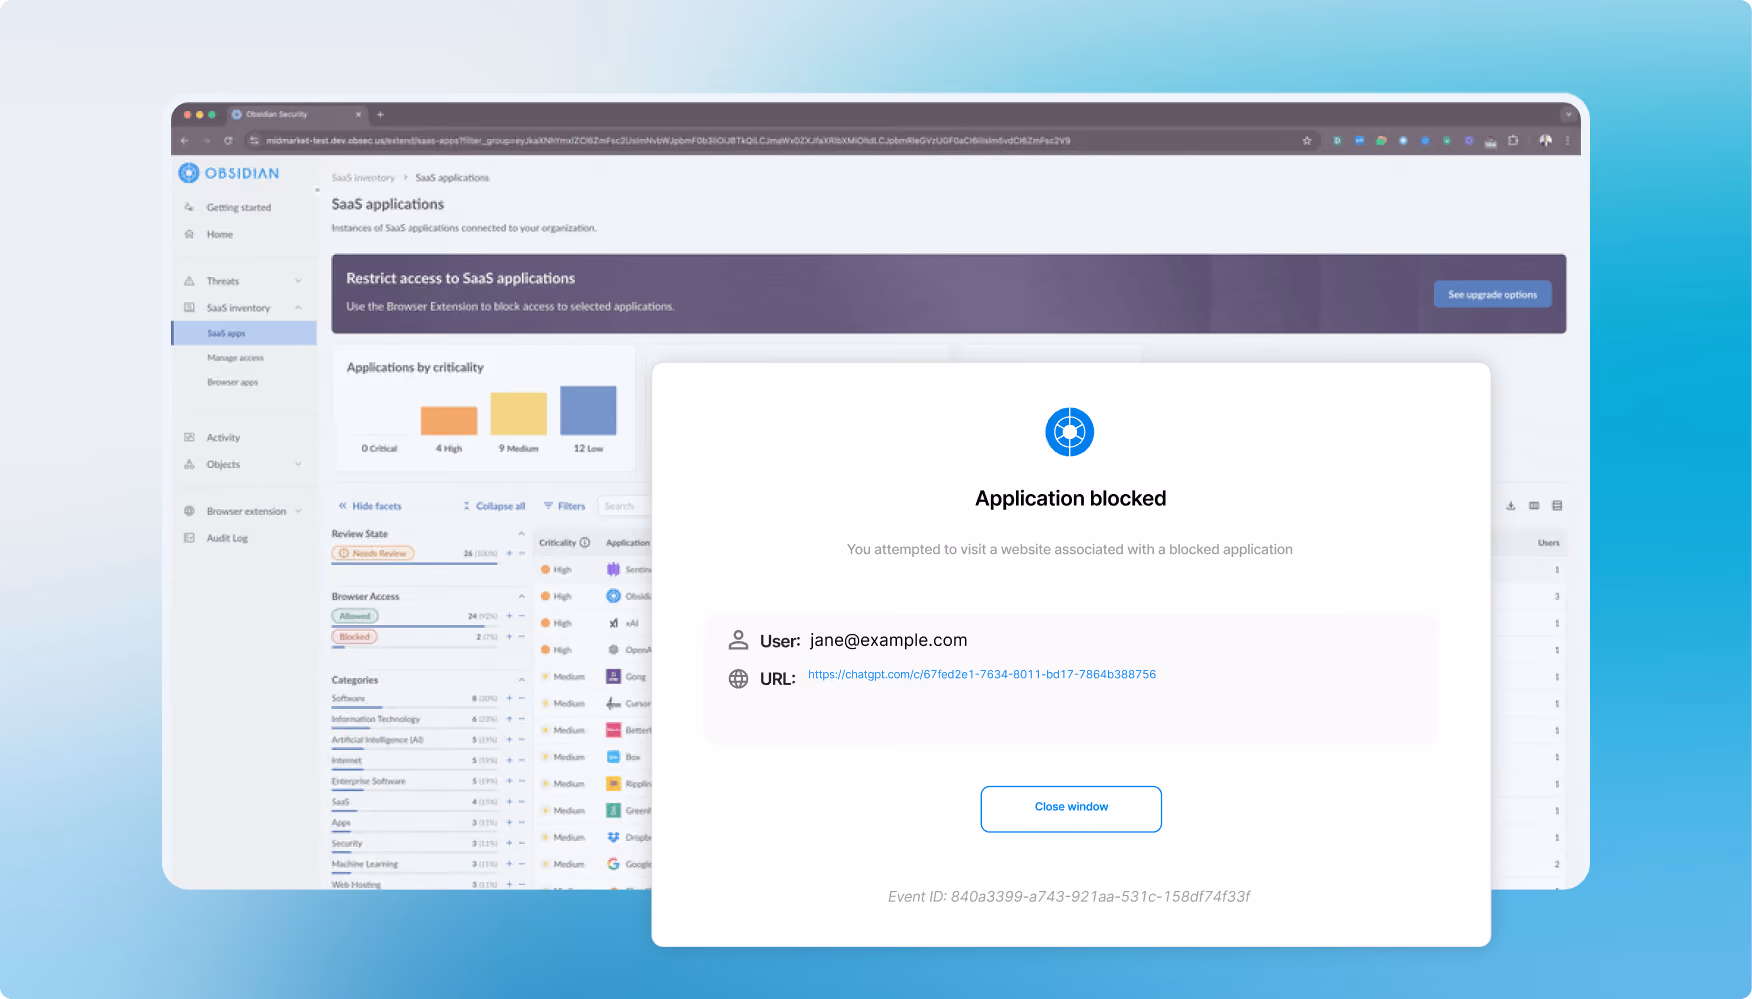Image resolution: width=1752 pixels, height=999 pixels.
Task: Click the yellow 9 Medium criticality bar
Action: (x=518, y=414)
